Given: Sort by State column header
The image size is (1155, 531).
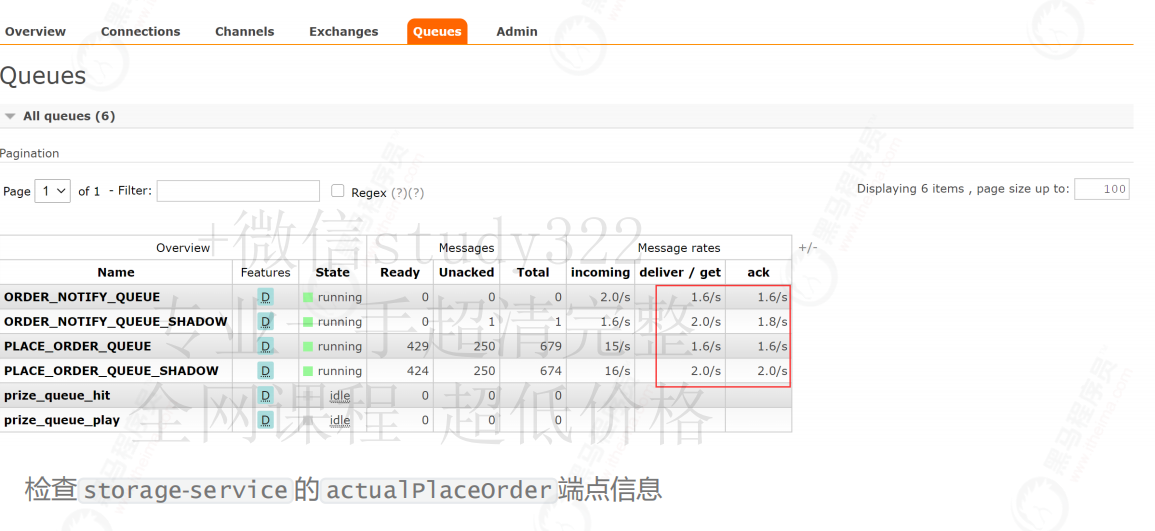Looking at the screenshot, I should point(333,272).
